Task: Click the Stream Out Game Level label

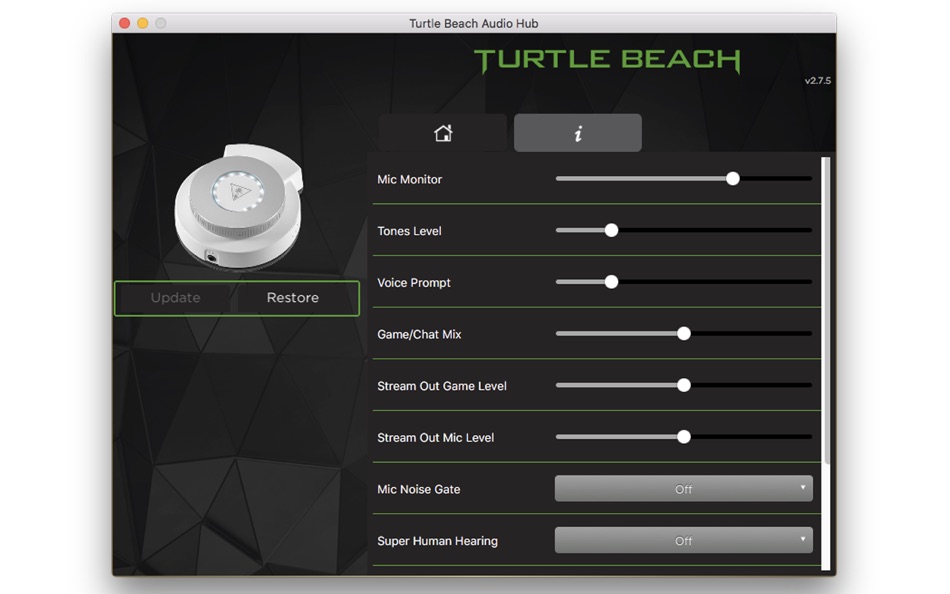Action: 442,386
